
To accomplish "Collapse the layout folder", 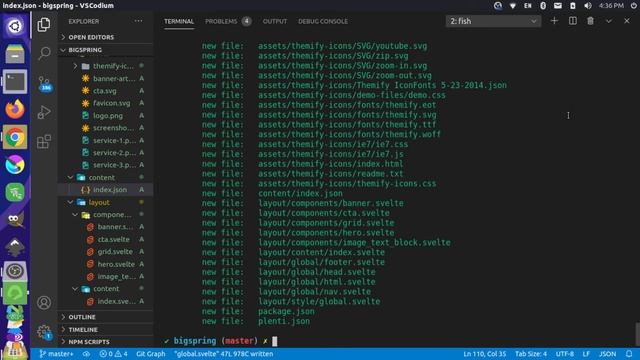I will 106,202.
